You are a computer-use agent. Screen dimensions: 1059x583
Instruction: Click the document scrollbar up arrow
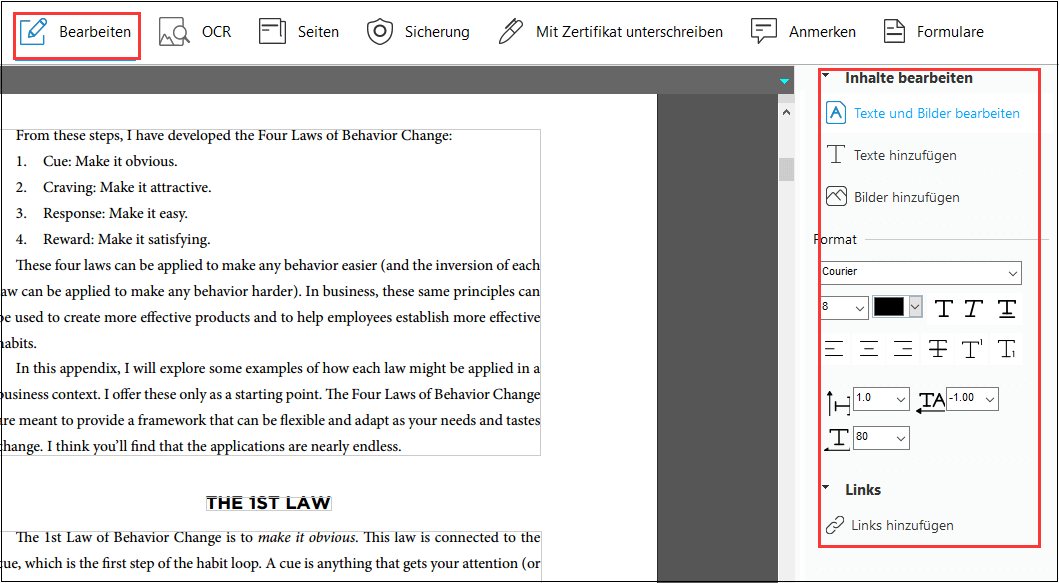(786, 113)
